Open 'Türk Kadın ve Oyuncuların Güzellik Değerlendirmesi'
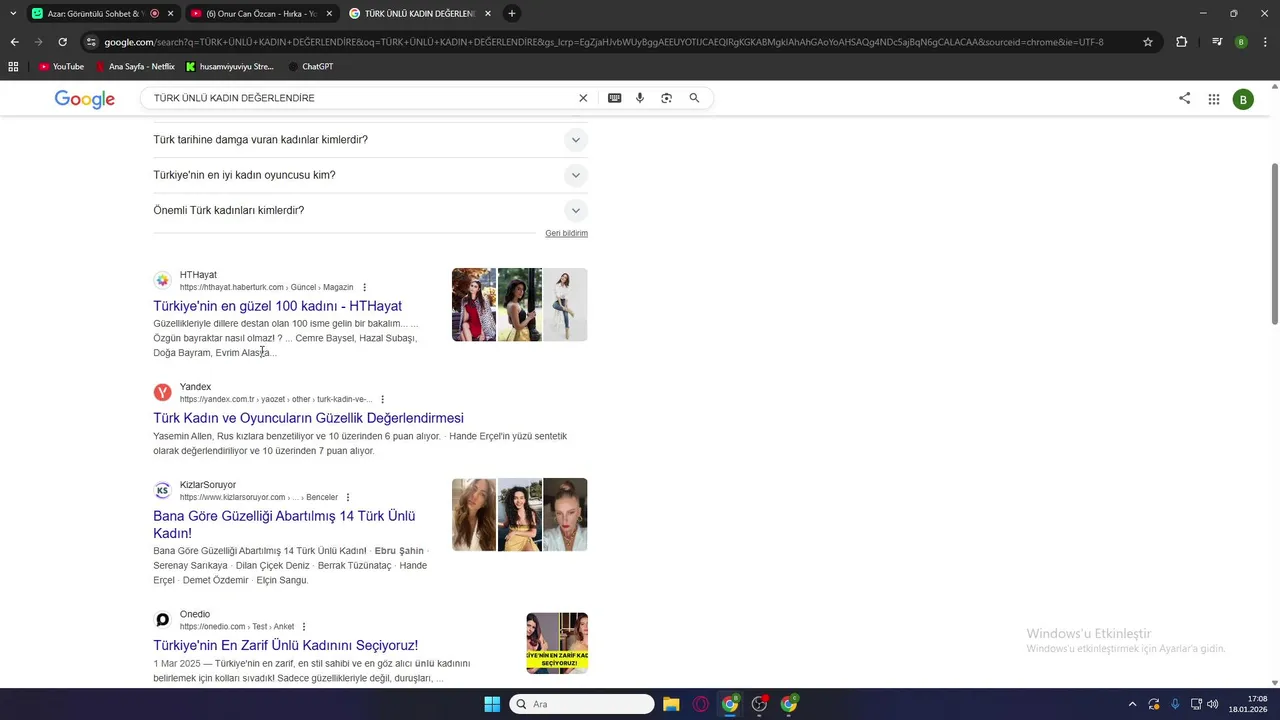The height and width of the screenshot is (720, 1280). click(308, 419)
